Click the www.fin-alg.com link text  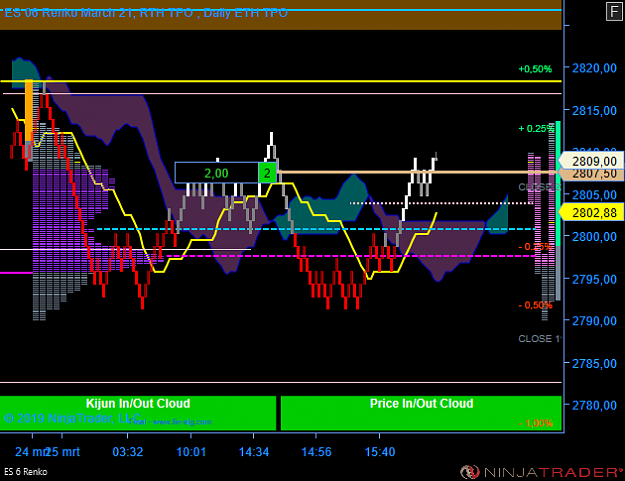click(x=182, y=422)
